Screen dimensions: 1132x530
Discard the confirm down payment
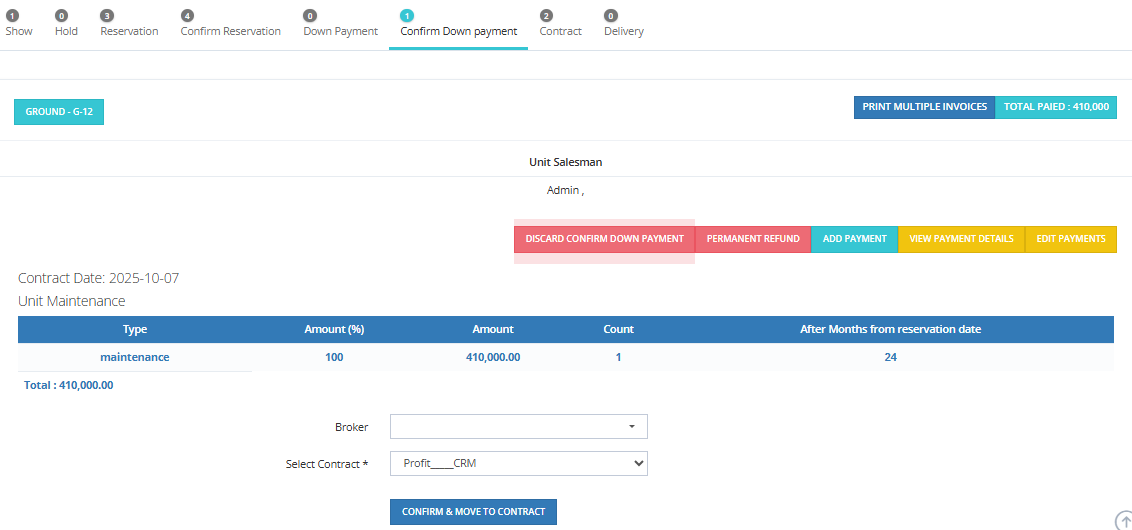604,240
